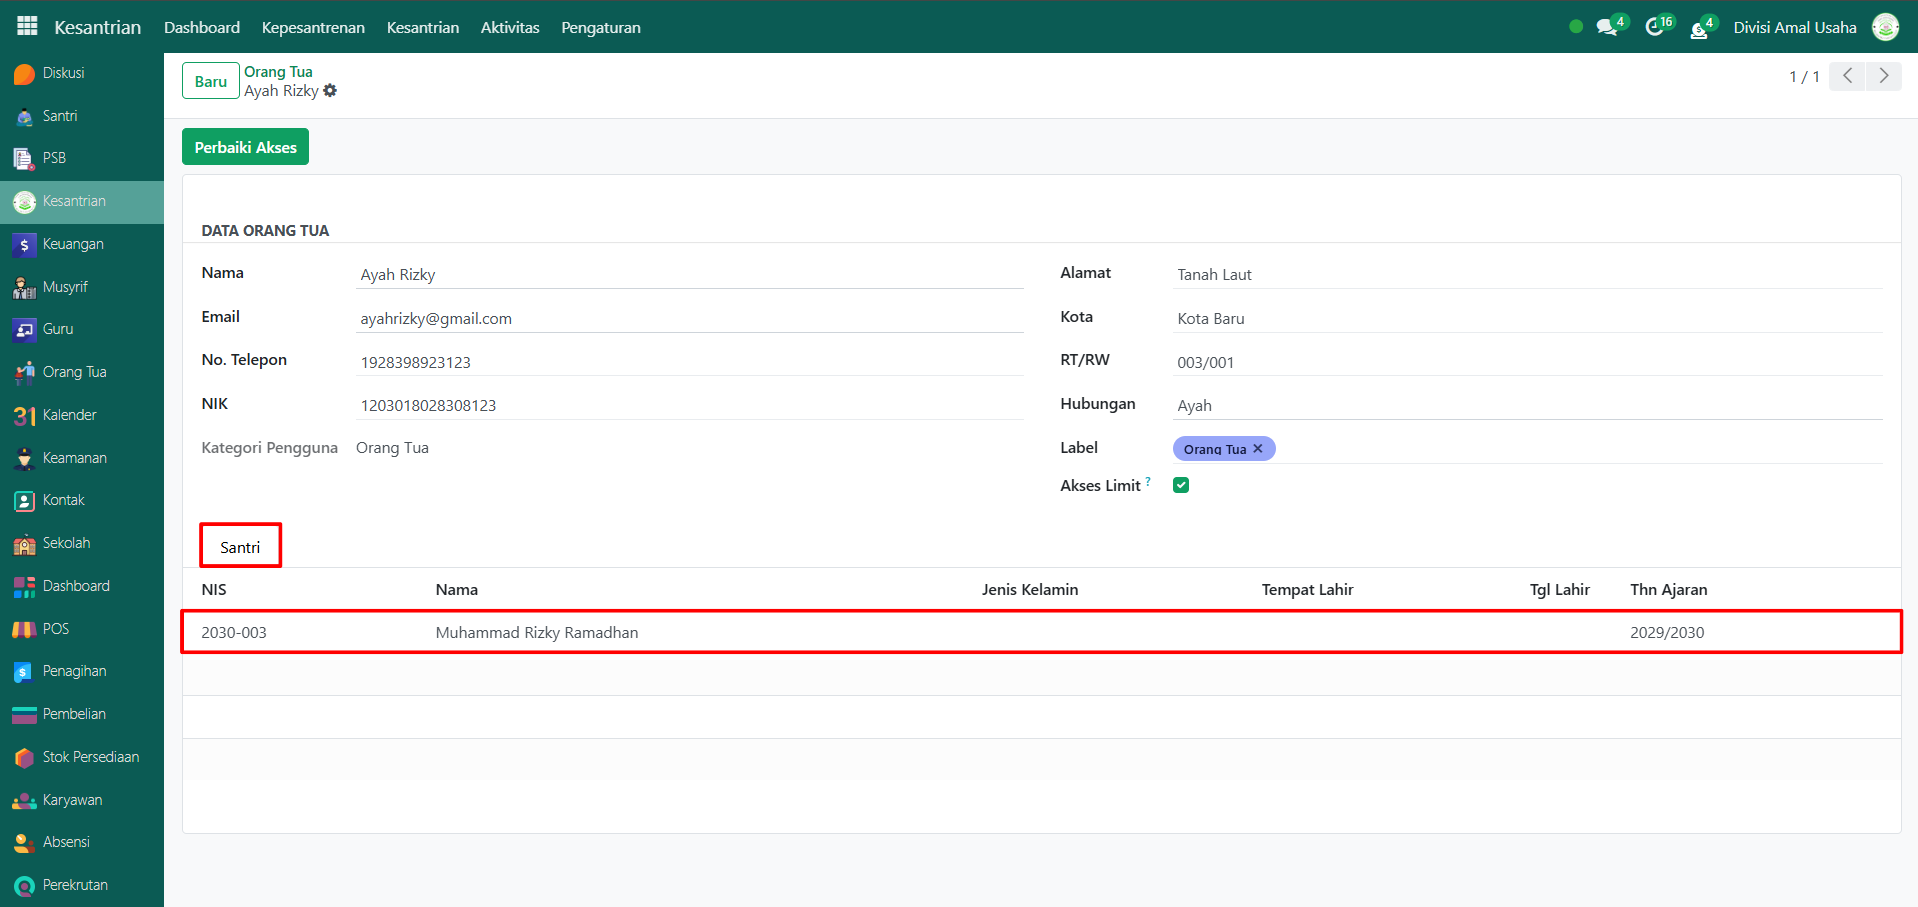Open the activities clock icon with 16 badge
The width and height of the screenshot is (1918, 907).
pyautogui.click(x=1655, y=27)
